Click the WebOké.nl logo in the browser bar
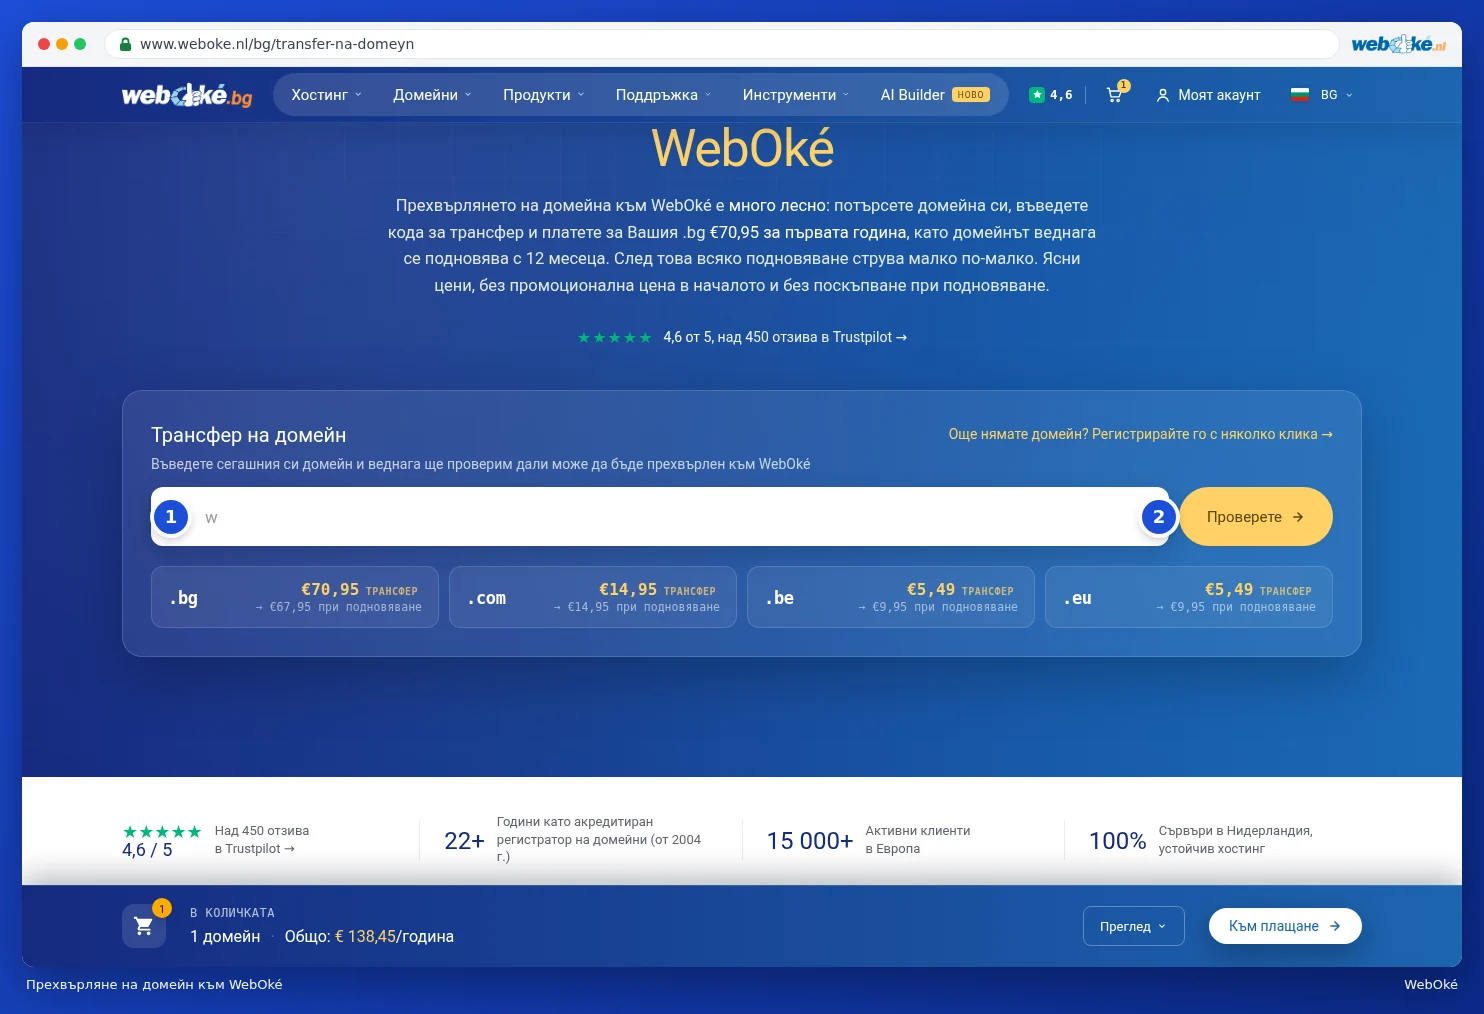Screen dimensions: 1484x1014 [1398, 44]
